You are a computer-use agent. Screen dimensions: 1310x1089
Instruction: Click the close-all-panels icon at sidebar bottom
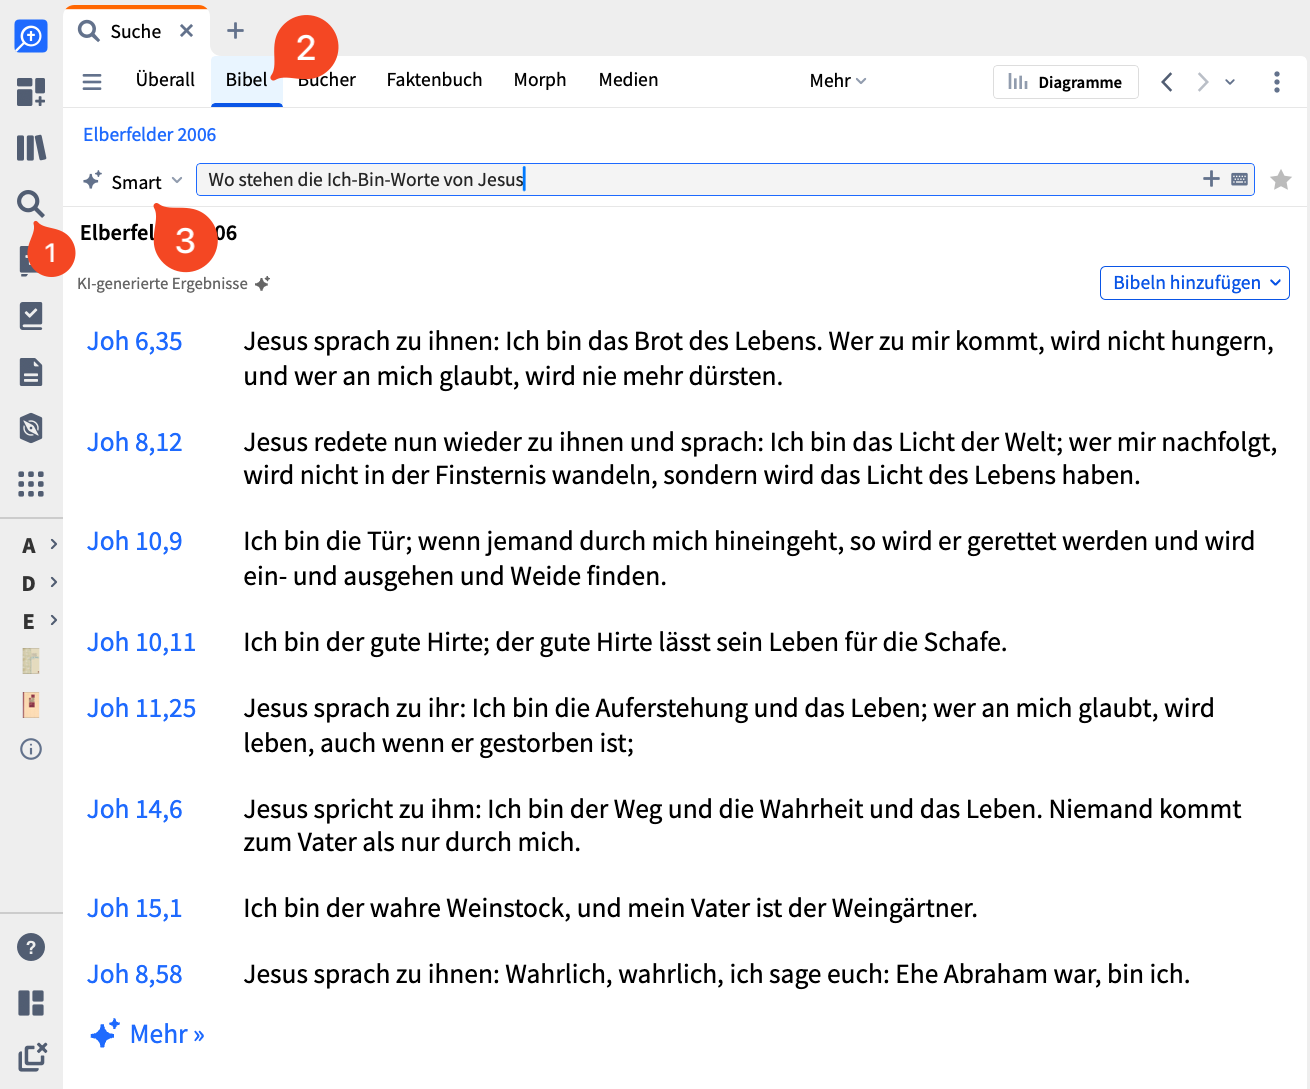(32, 1057)
